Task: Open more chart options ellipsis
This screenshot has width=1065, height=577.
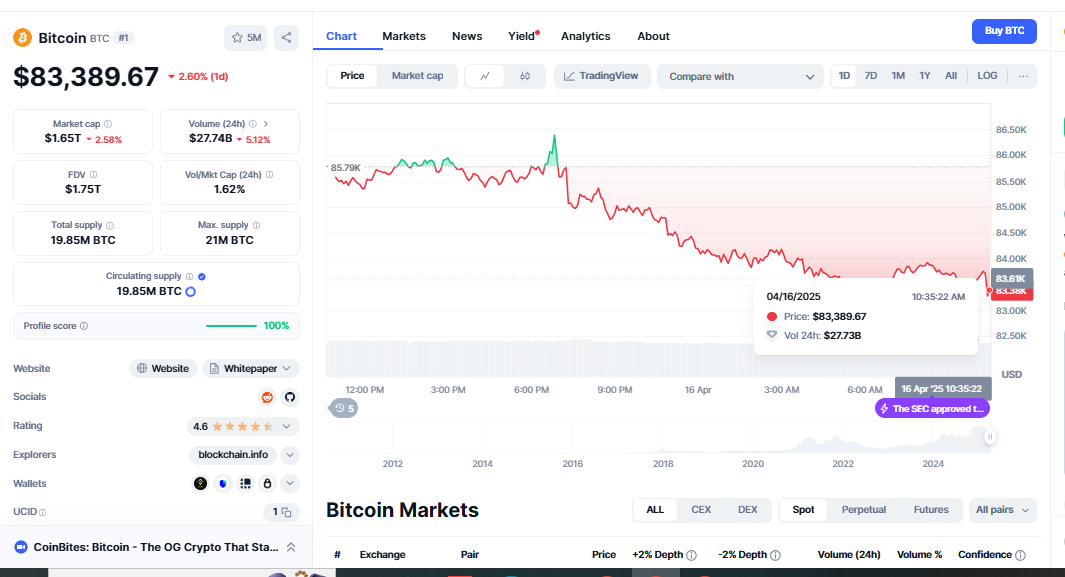Action: 1023,76
